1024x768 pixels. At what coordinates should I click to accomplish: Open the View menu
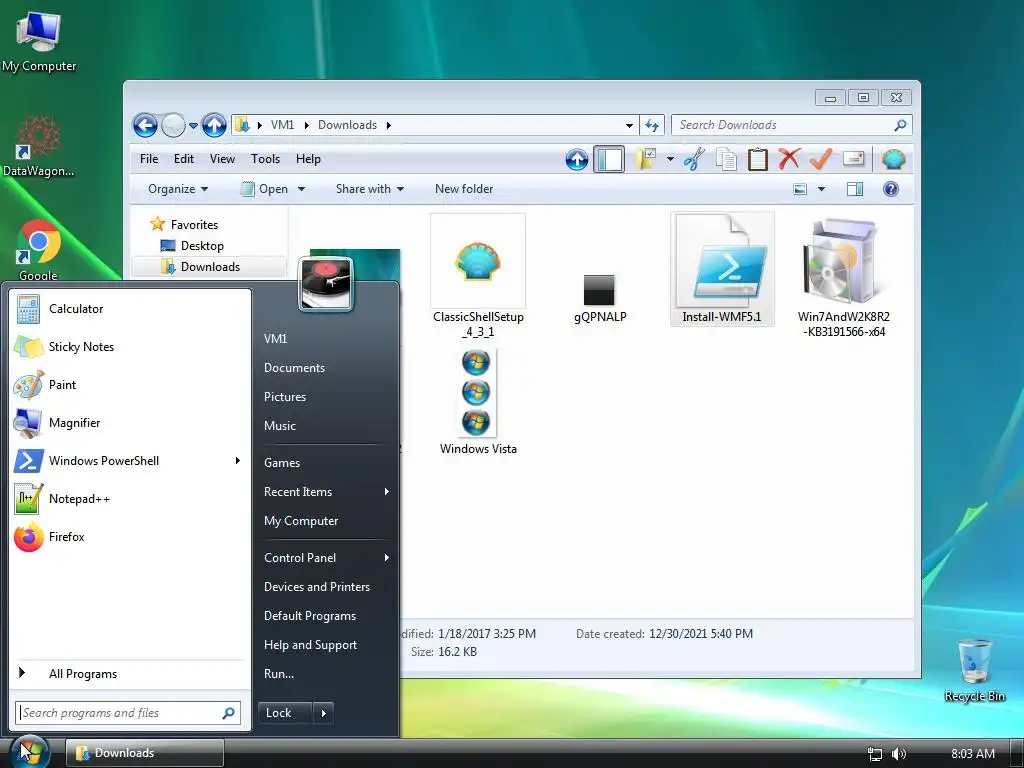click(x=222, y=159)
